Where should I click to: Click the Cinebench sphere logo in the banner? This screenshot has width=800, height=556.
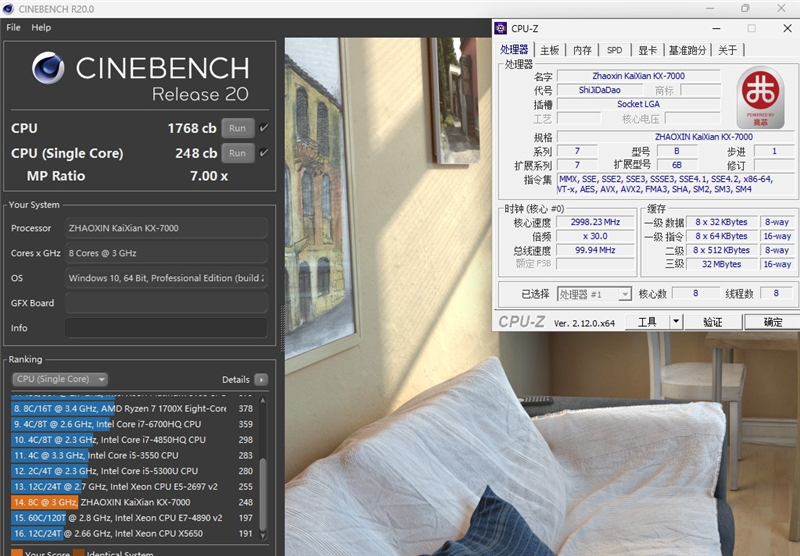tap(48, 68)
